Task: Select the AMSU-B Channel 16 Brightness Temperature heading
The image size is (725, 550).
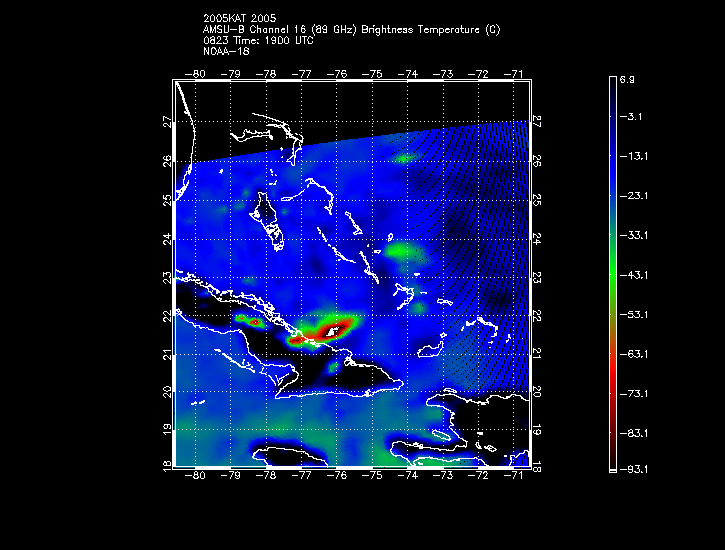Action: point(351,29)
